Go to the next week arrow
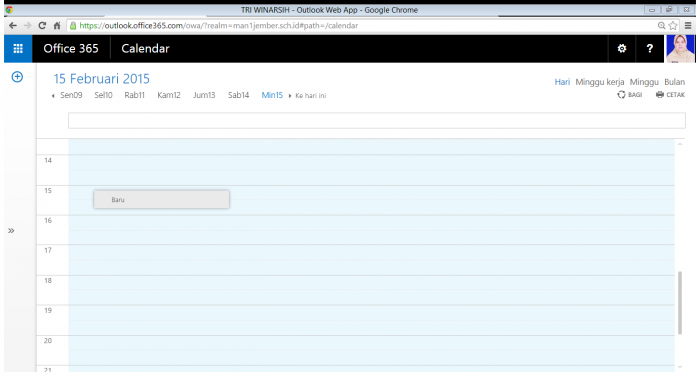 point(290,96)
